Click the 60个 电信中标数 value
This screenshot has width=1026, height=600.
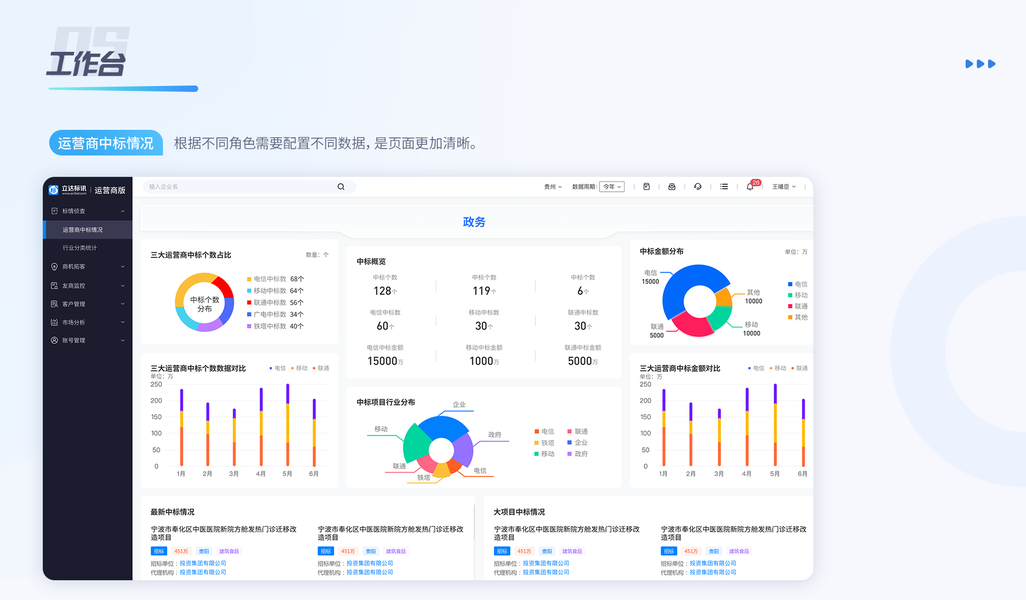(x=385, y=326)
